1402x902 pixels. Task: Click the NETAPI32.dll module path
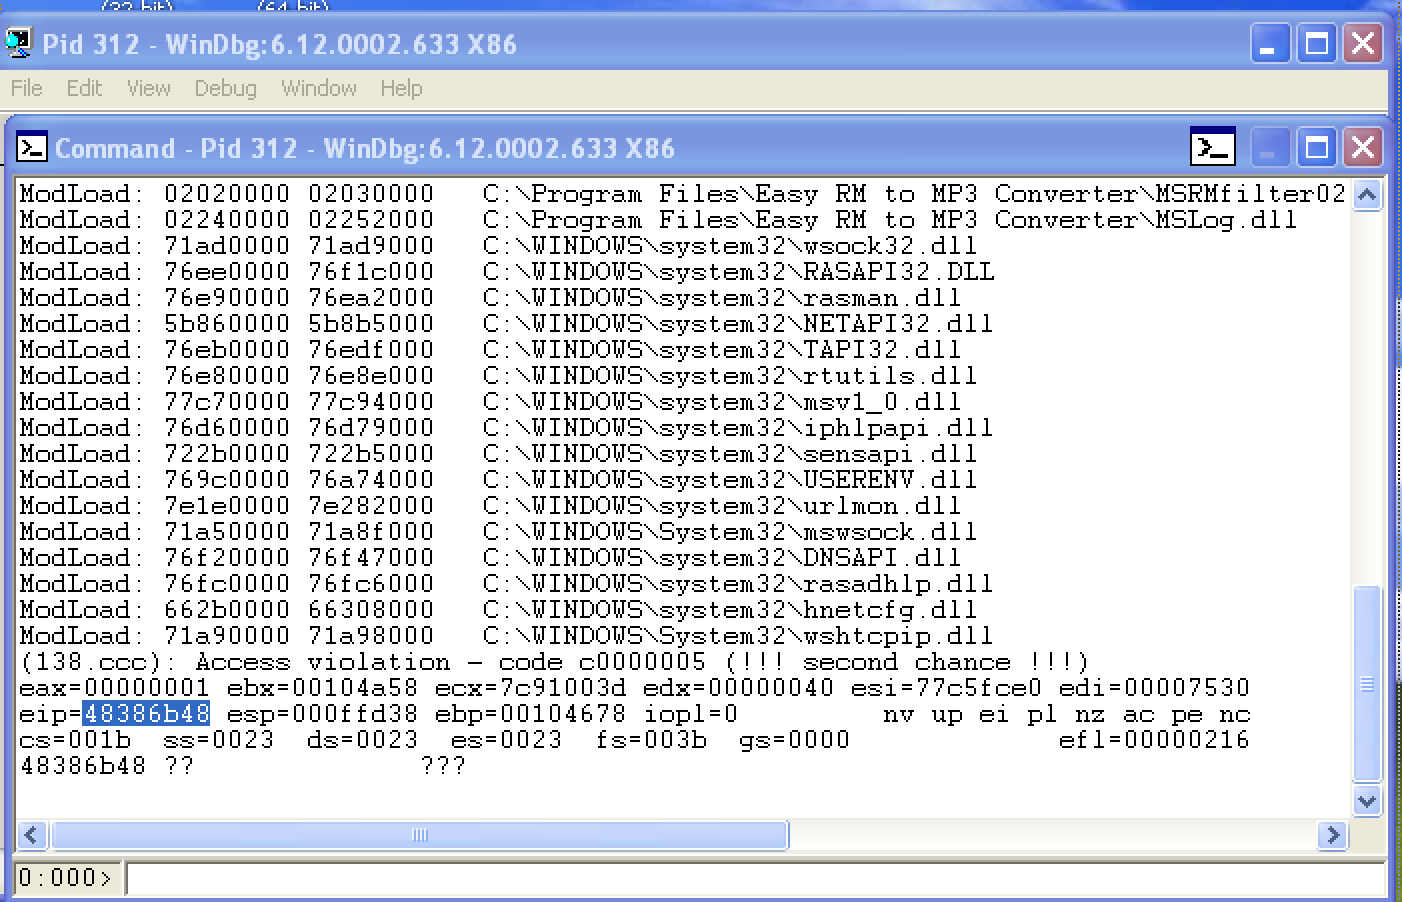pyautogui.click(x=738, y=324)
